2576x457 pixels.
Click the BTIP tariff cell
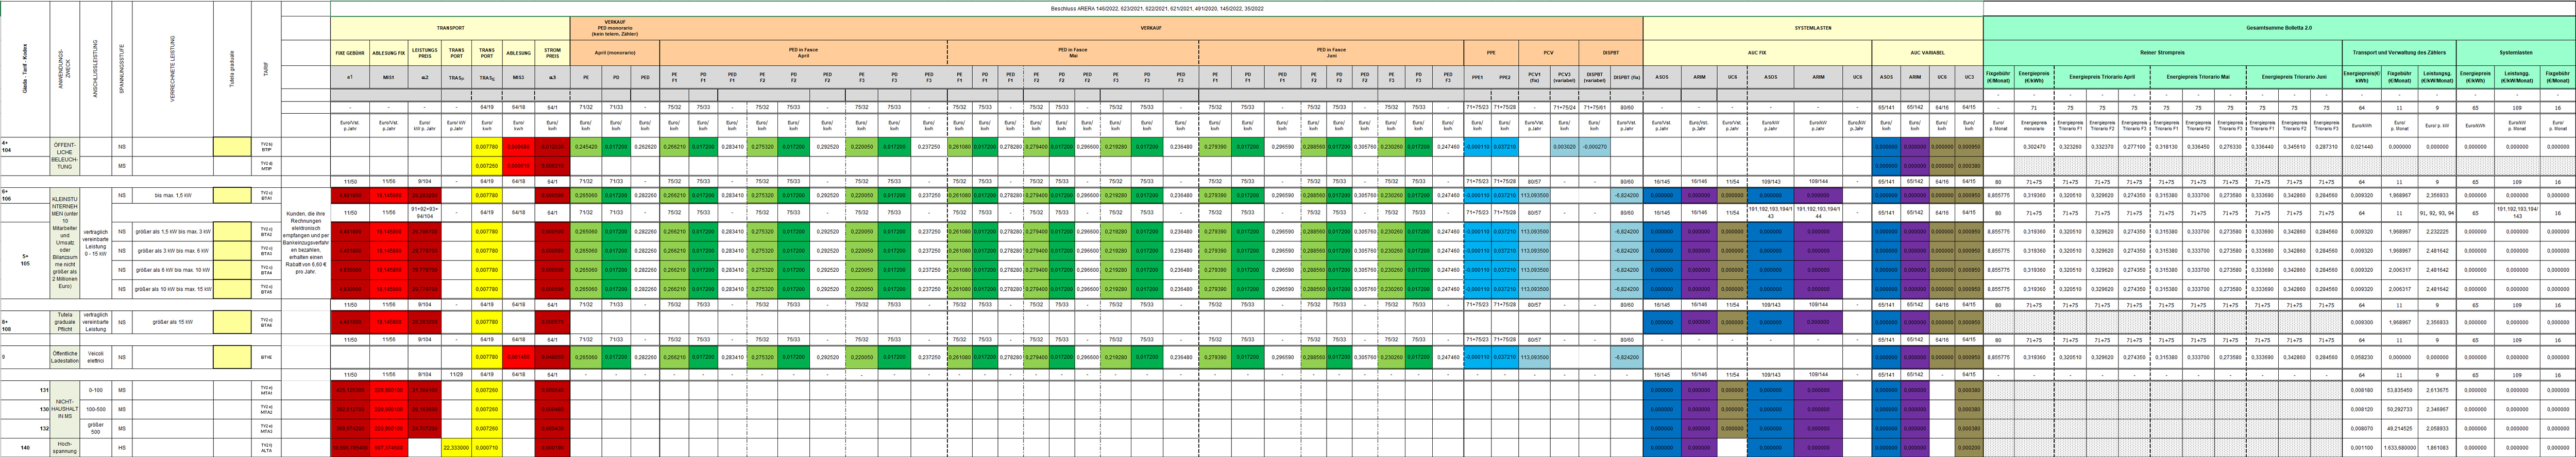[266, 147]
